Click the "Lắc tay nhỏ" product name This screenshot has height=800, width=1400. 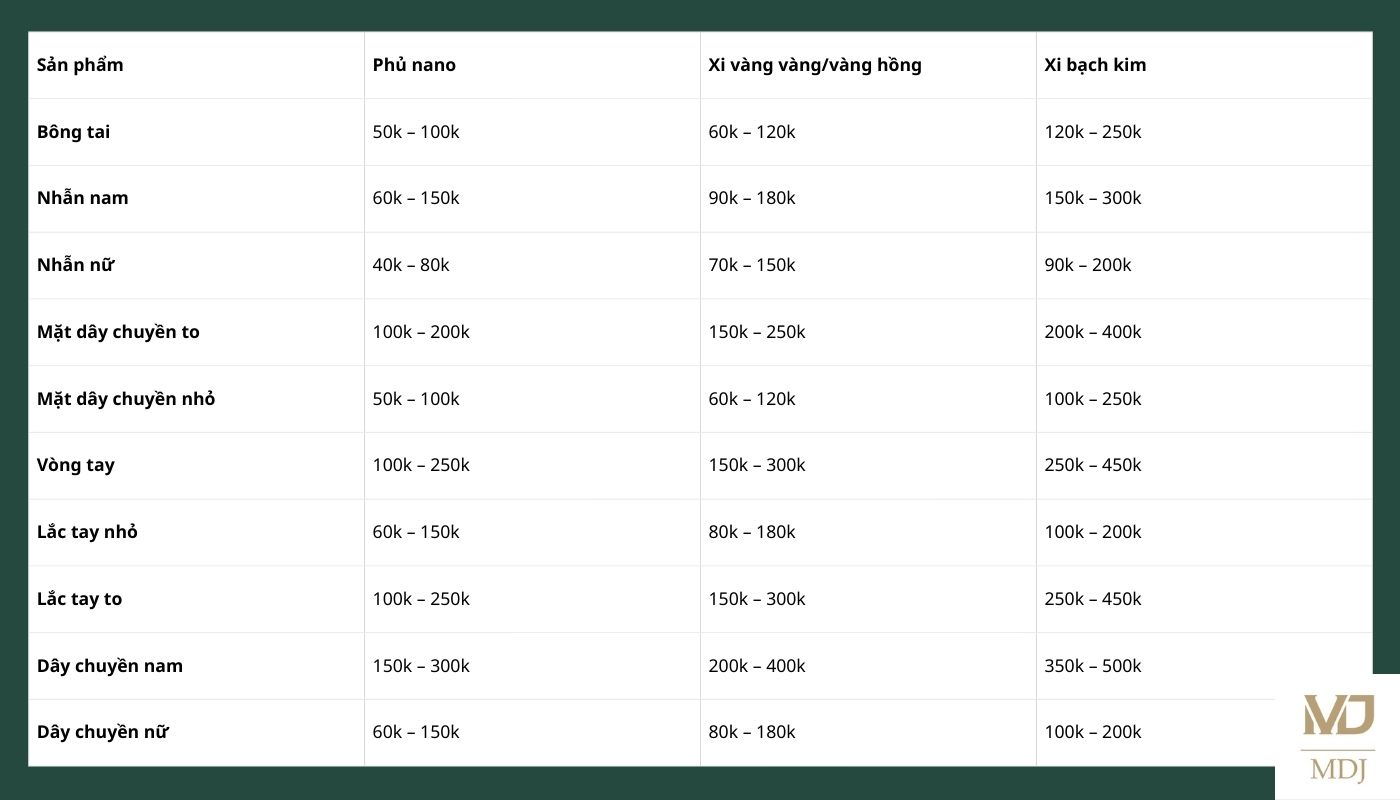point(87,532)
